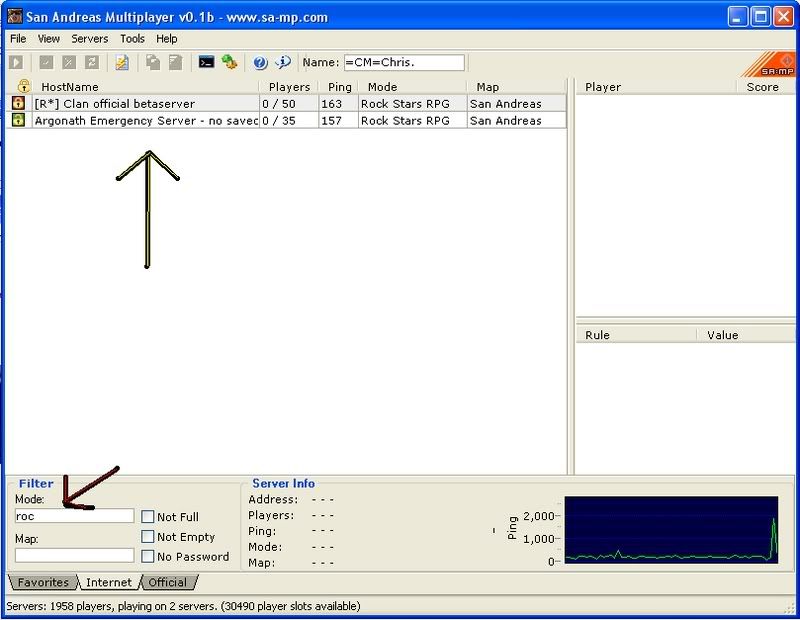The width and height of the screenshot is (800, 620).
Task: Click the Name field containing =CM=Chris.
Action: click(404, 62)
